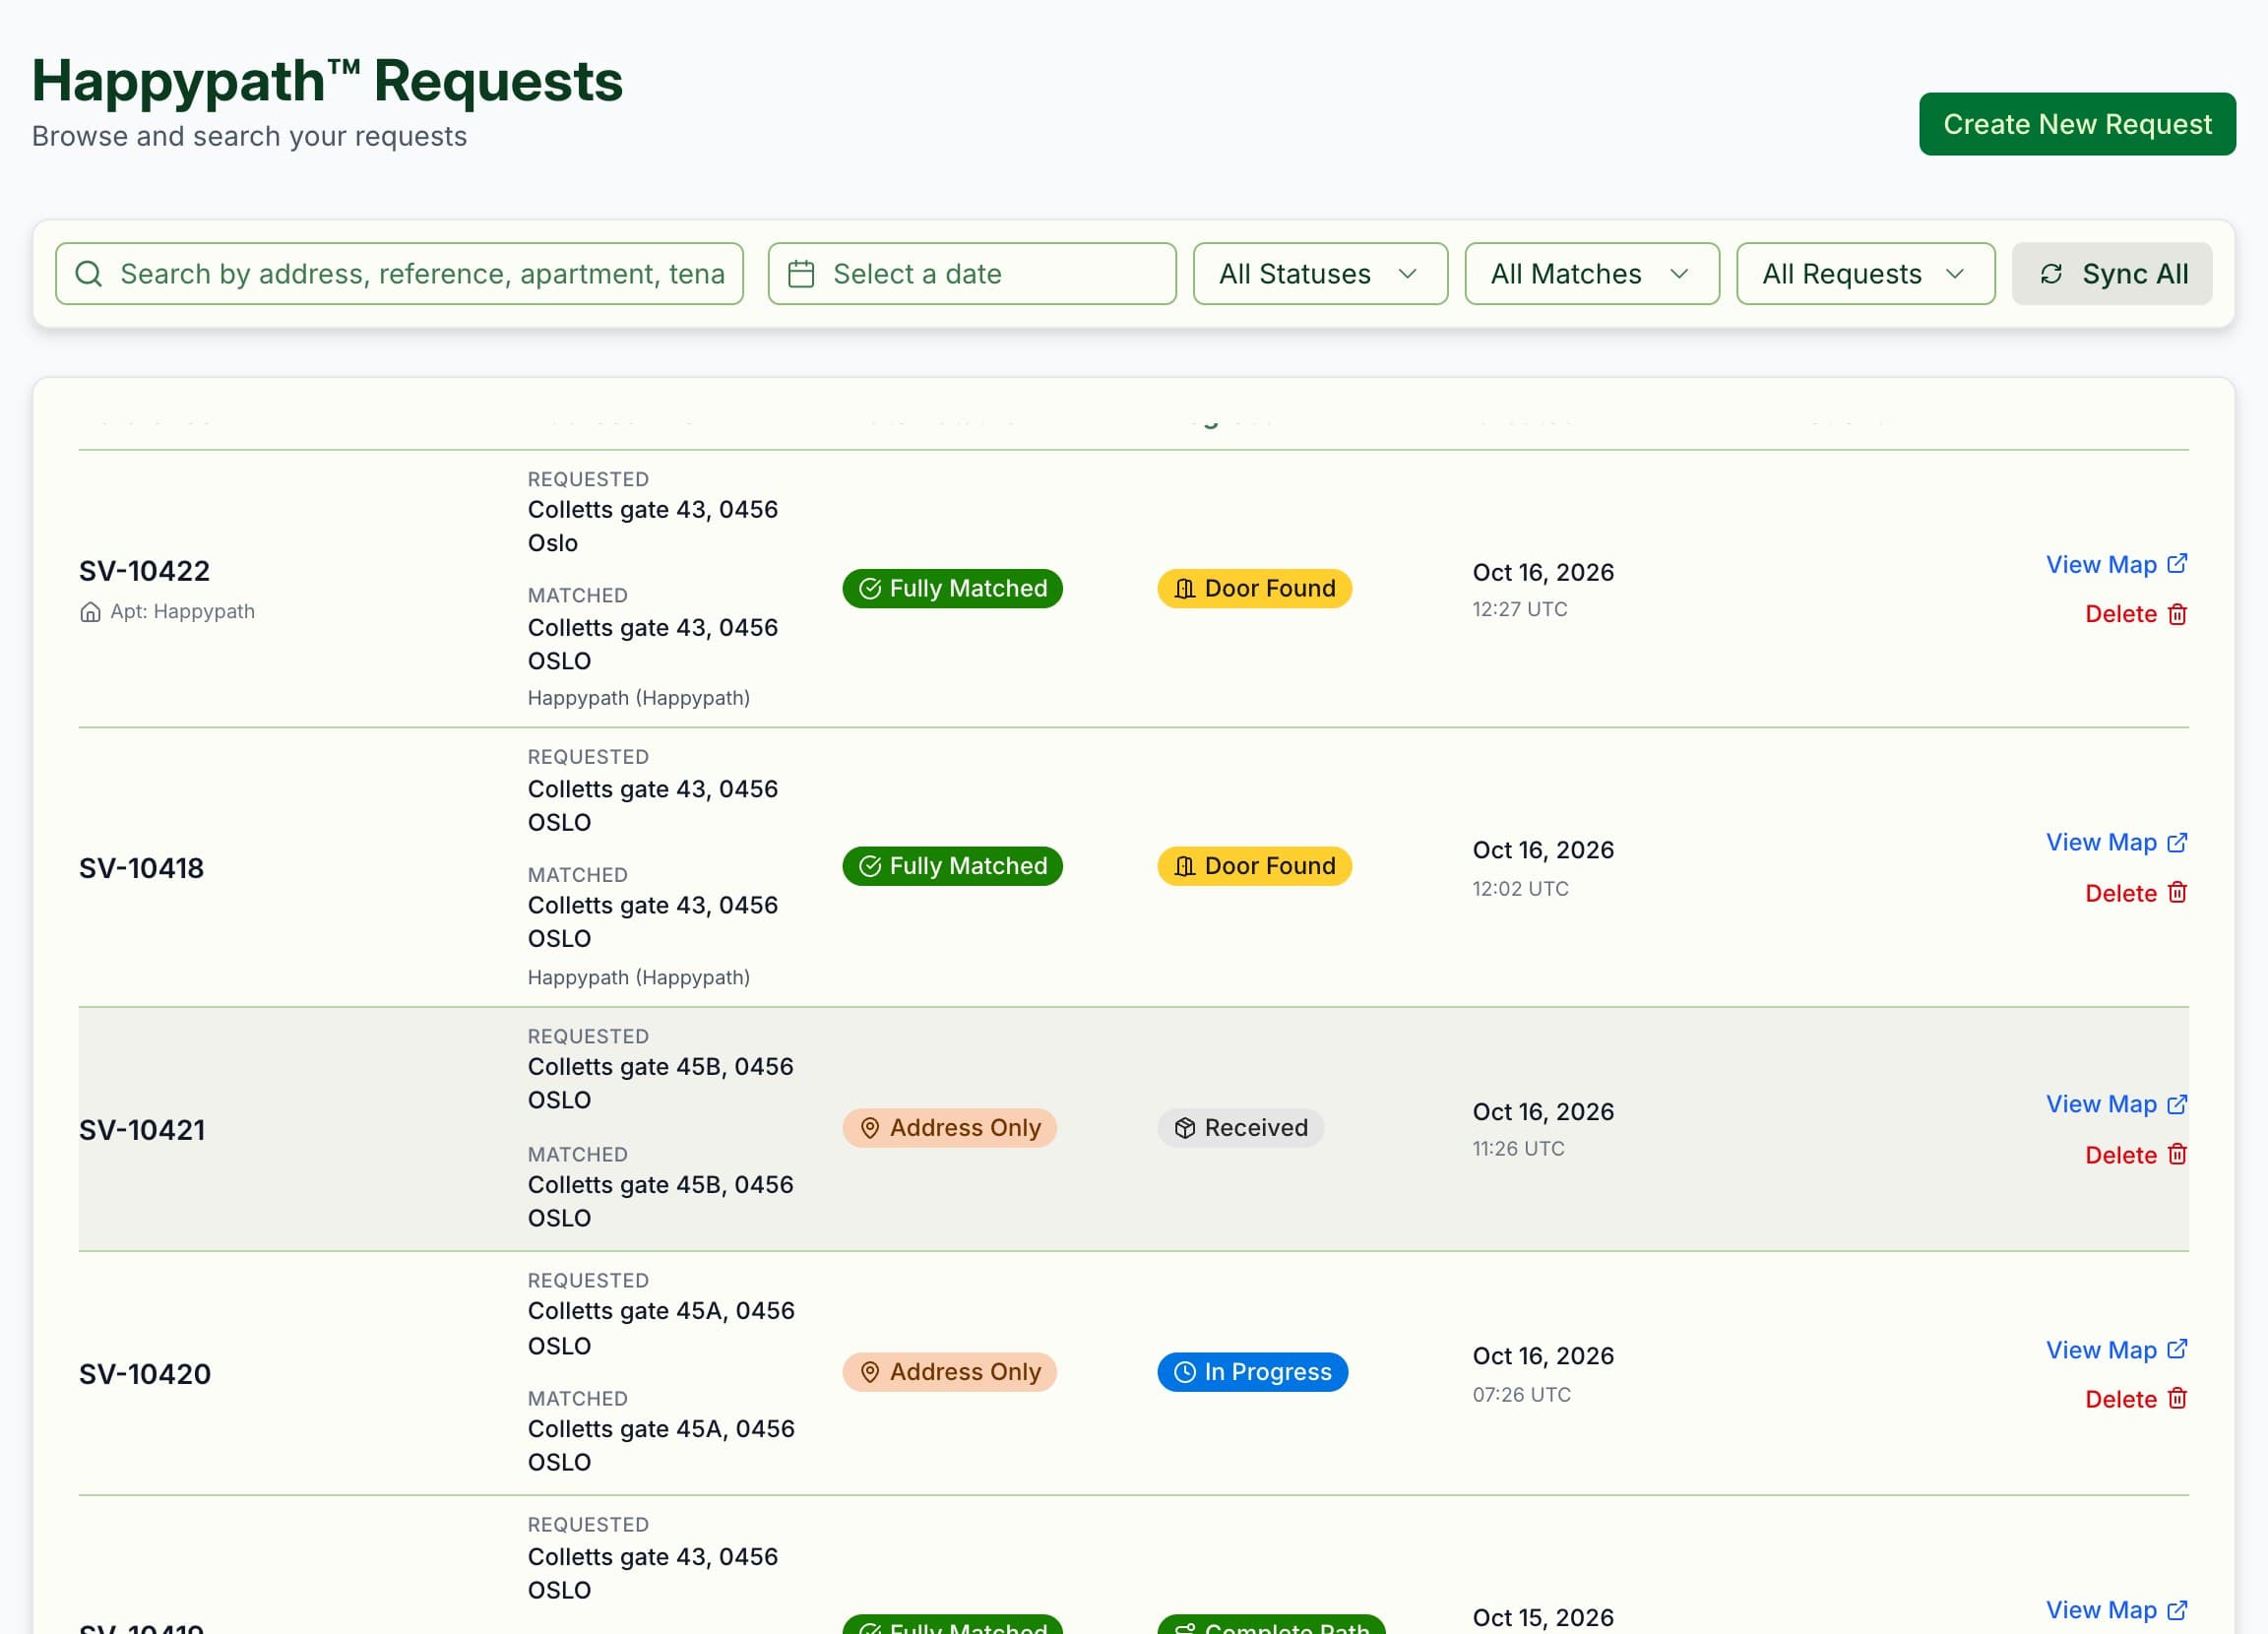Open the All Statuses dropdown

pos(1320,274)
